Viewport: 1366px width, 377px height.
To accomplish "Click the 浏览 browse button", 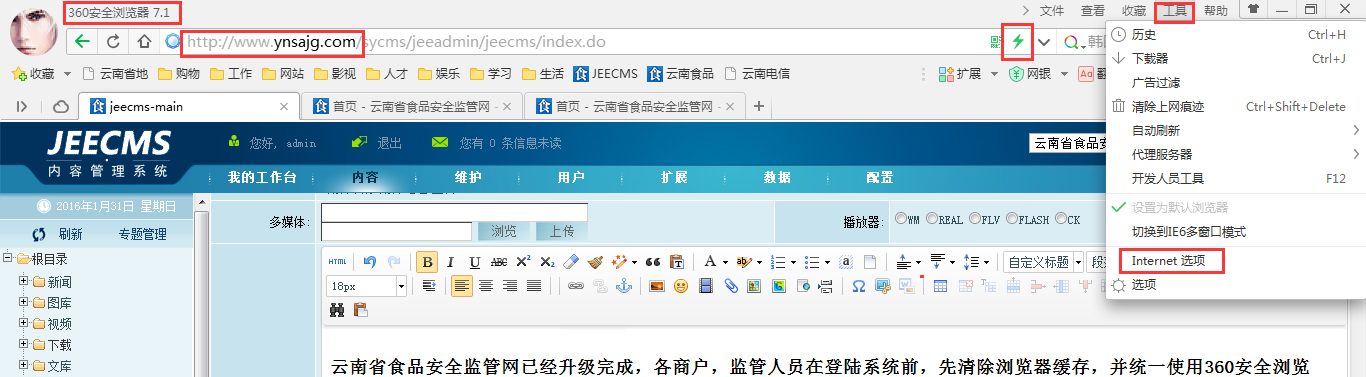I will pyautogui.click(x=504, y=231).
